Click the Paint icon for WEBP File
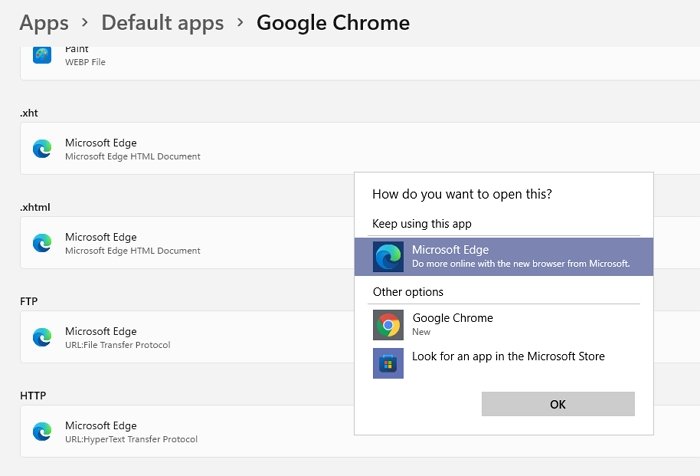700x476 pixels. point(42,56)
